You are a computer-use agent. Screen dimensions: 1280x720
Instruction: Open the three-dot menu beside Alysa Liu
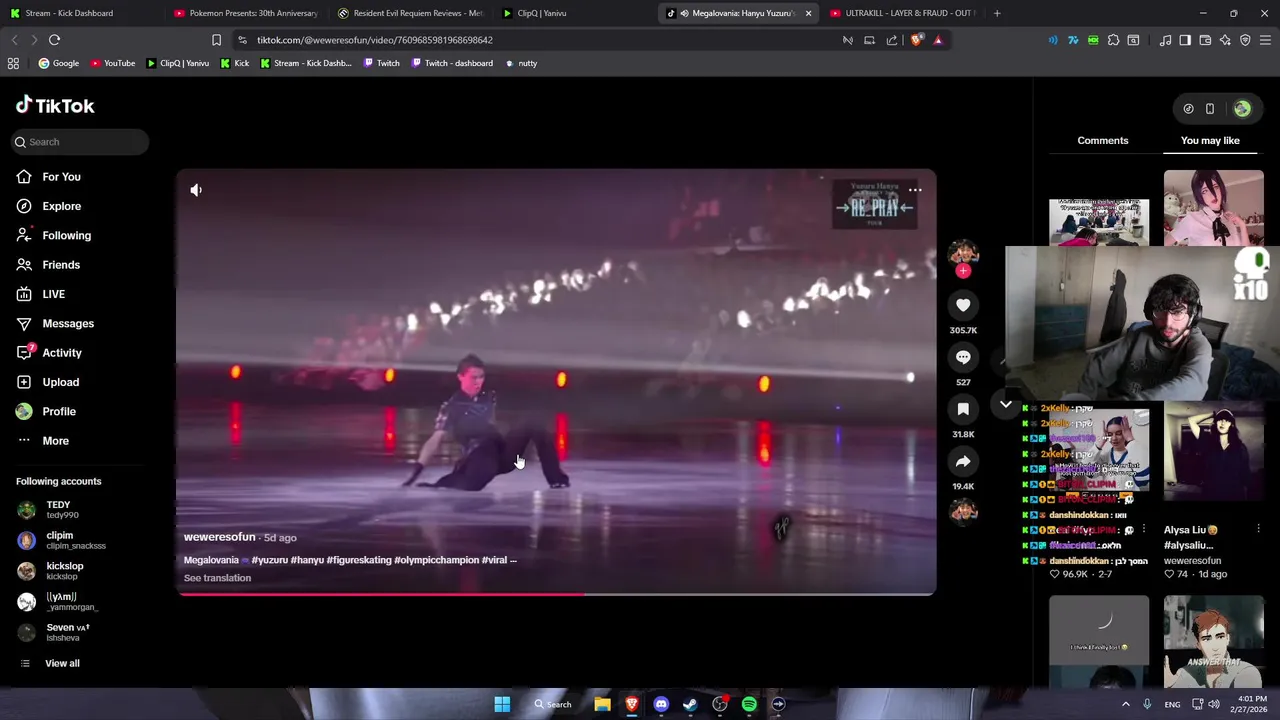1258,530
